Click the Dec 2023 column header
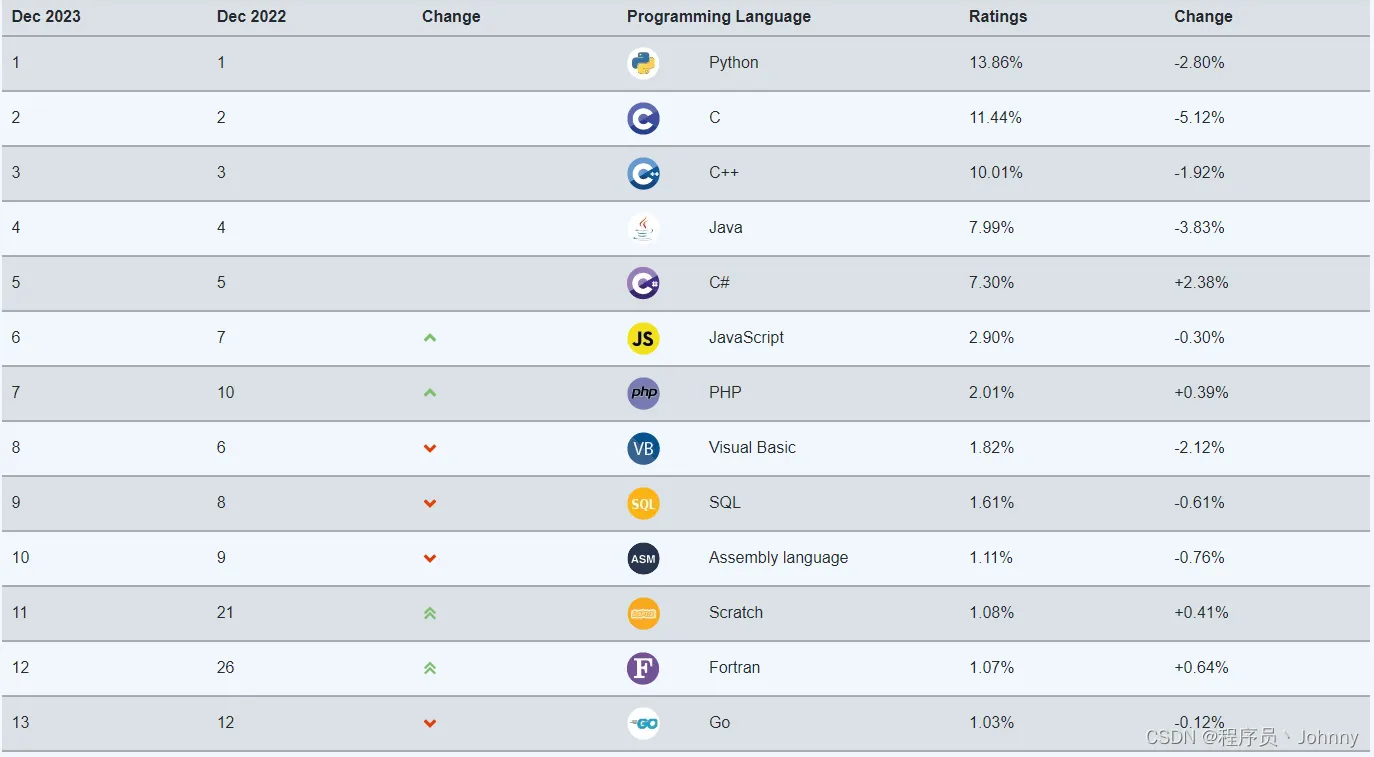Viewport: 1374px width, 757px height. pyautogui.click(x=46, y=16)
